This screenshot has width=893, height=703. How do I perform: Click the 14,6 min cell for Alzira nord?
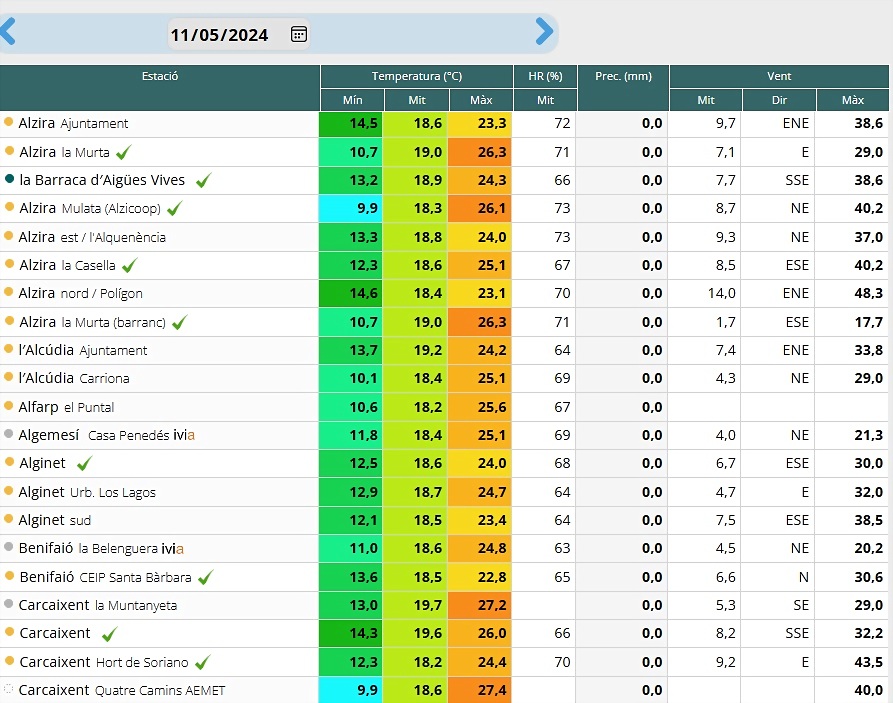(x=351, y=293)
